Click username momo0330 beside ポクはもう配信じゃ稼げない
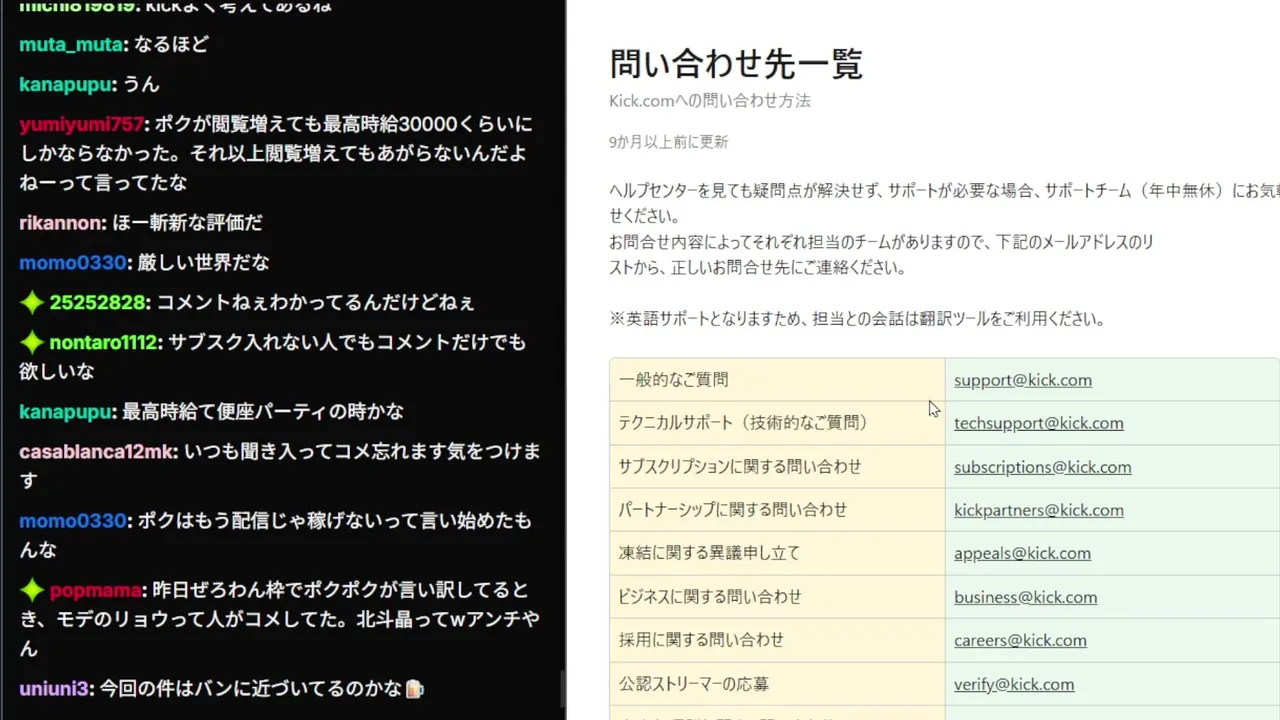Screen dimensions: 1280x720 click(x=73, y=521)
